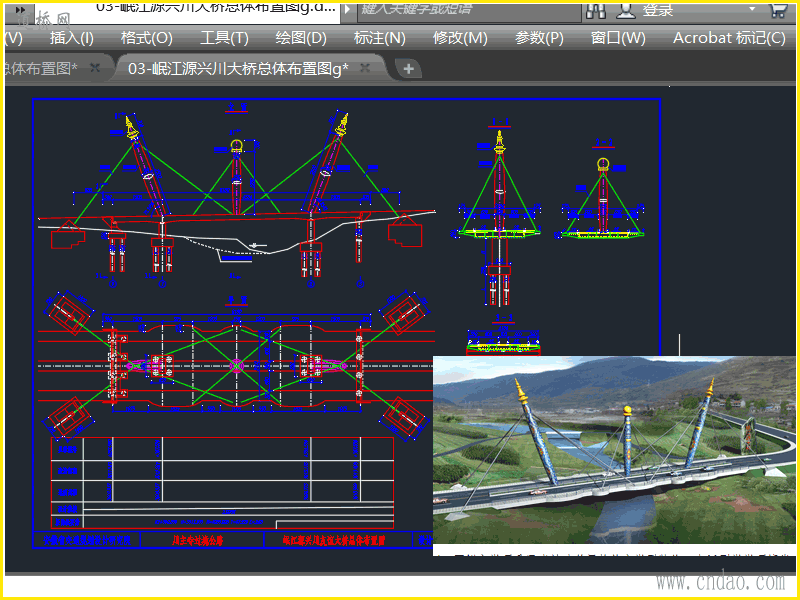Close the partially hidden 总体布置图* tab
800x600 pixels.
pyautogui.click(x=95, y=67)
